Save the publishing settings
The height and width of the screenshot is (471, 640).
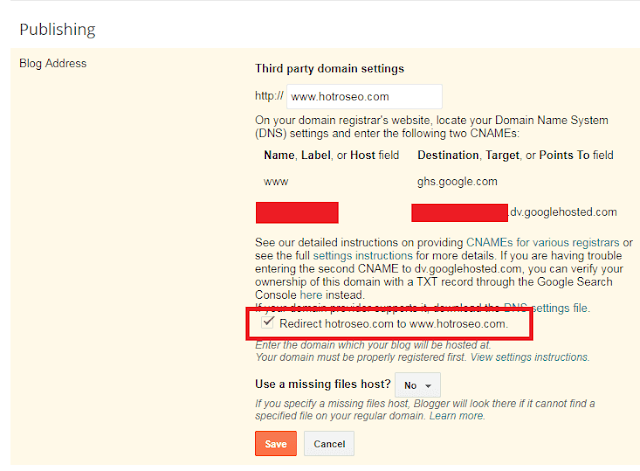tap(276, 444)
